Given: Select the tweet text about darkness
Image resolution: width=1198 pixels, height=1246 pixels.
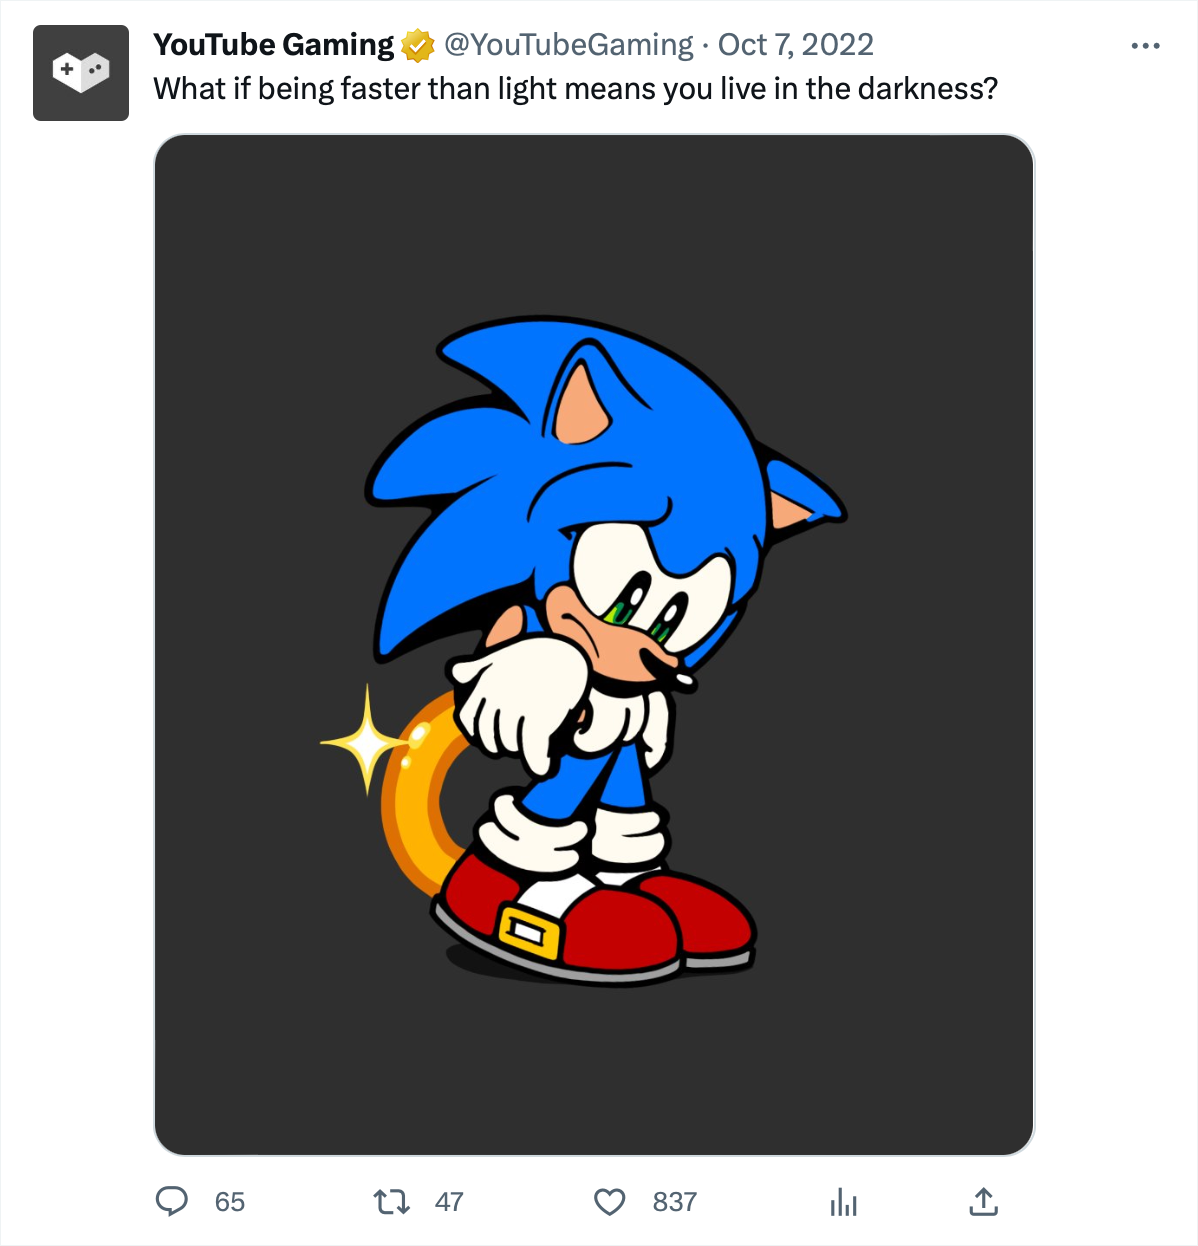Looking at the screenshot, I should [x=576, y=89].
